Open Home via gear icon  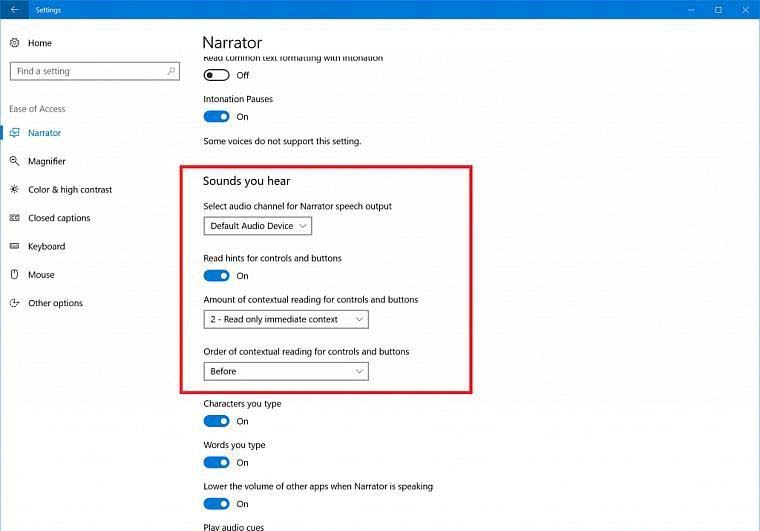[x=15, y=43]
